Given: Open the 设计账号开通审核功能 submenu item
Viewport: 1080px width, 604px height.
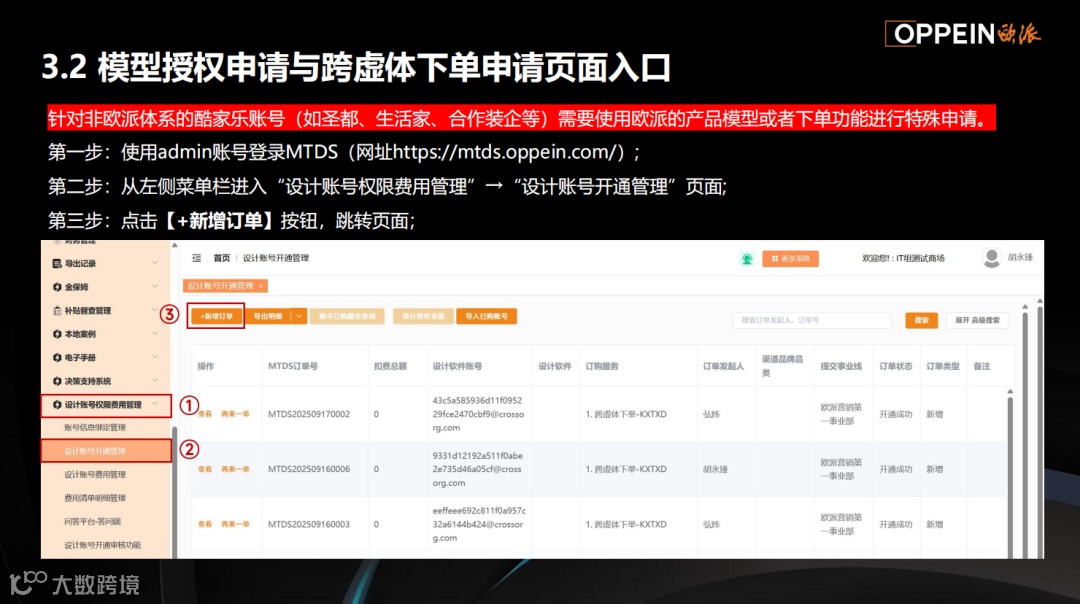Looking at the screenshot, I should (x=103, y=545).
